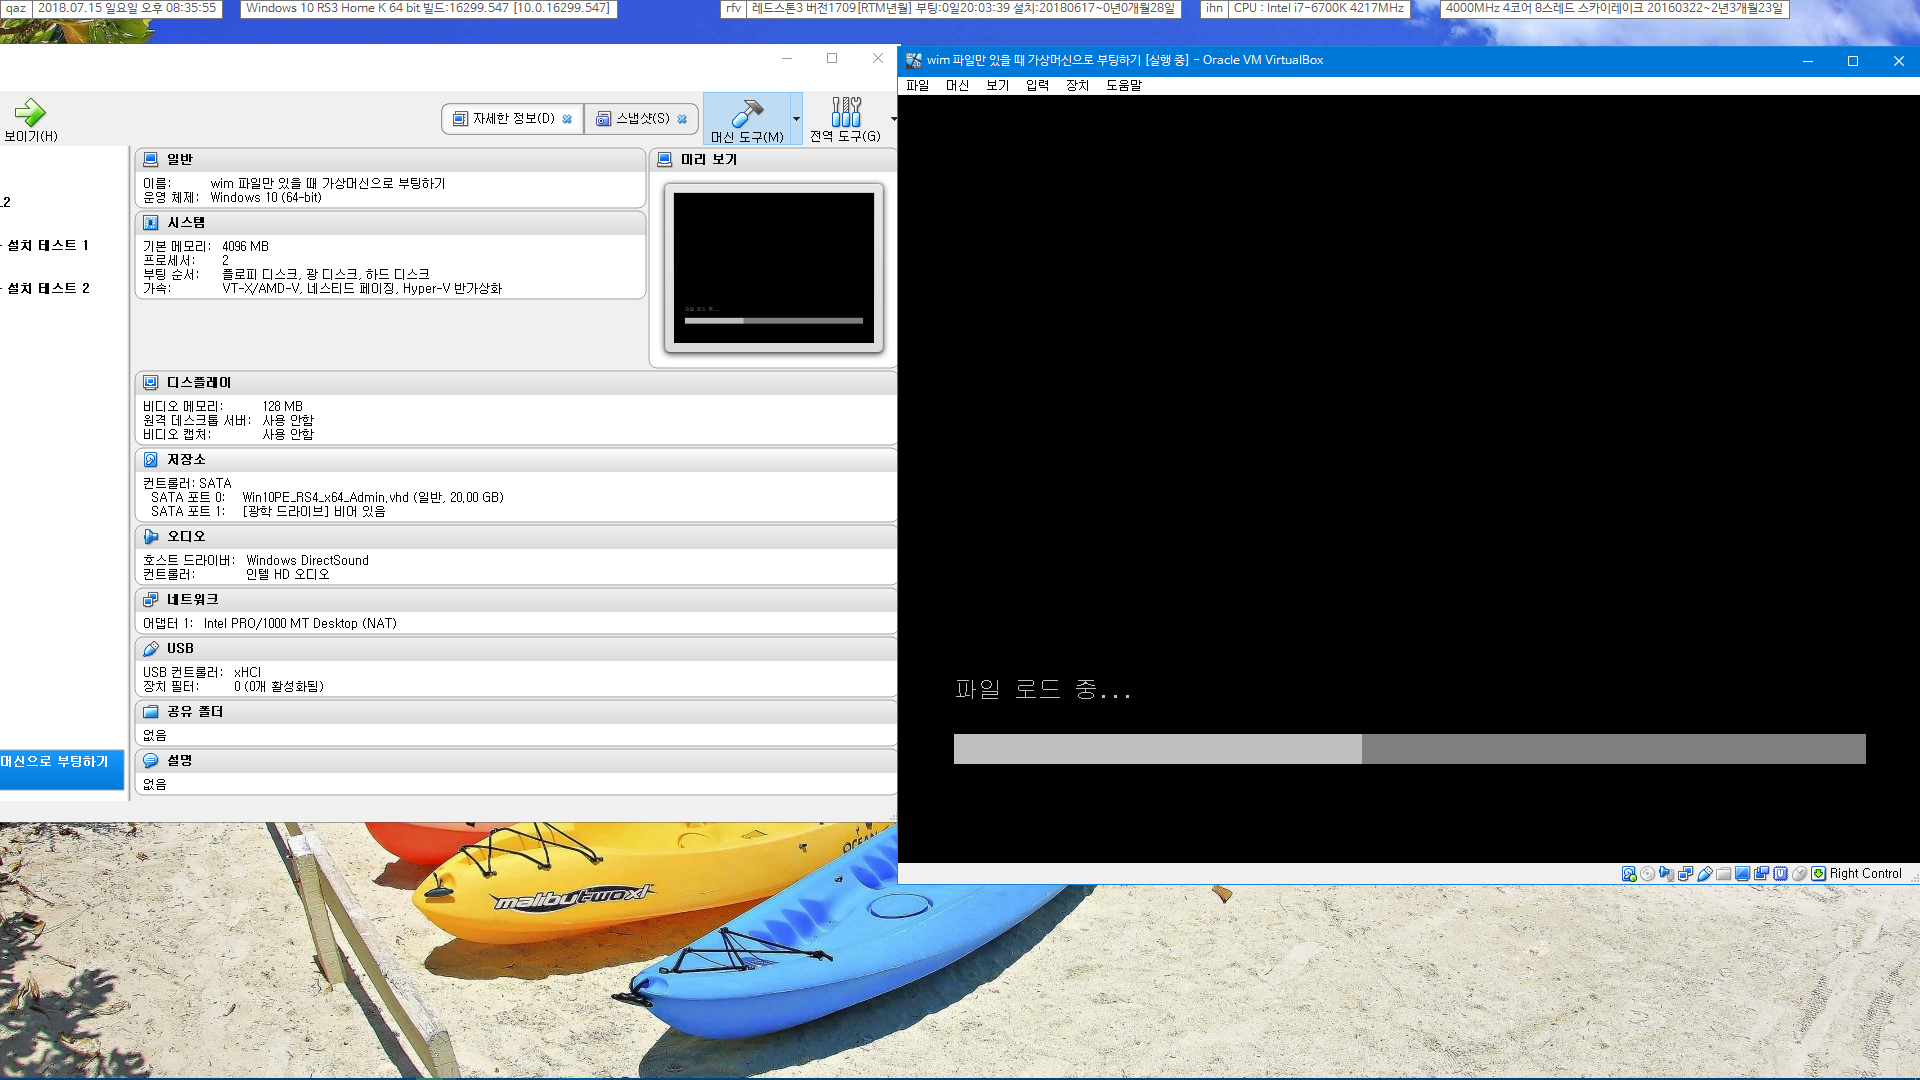Click 'Intel PRO/1000 MT Desktop (NAT)' adapter text
Image resolution: width=1920 pixels, height=1080 pixels.
(300, 623)
